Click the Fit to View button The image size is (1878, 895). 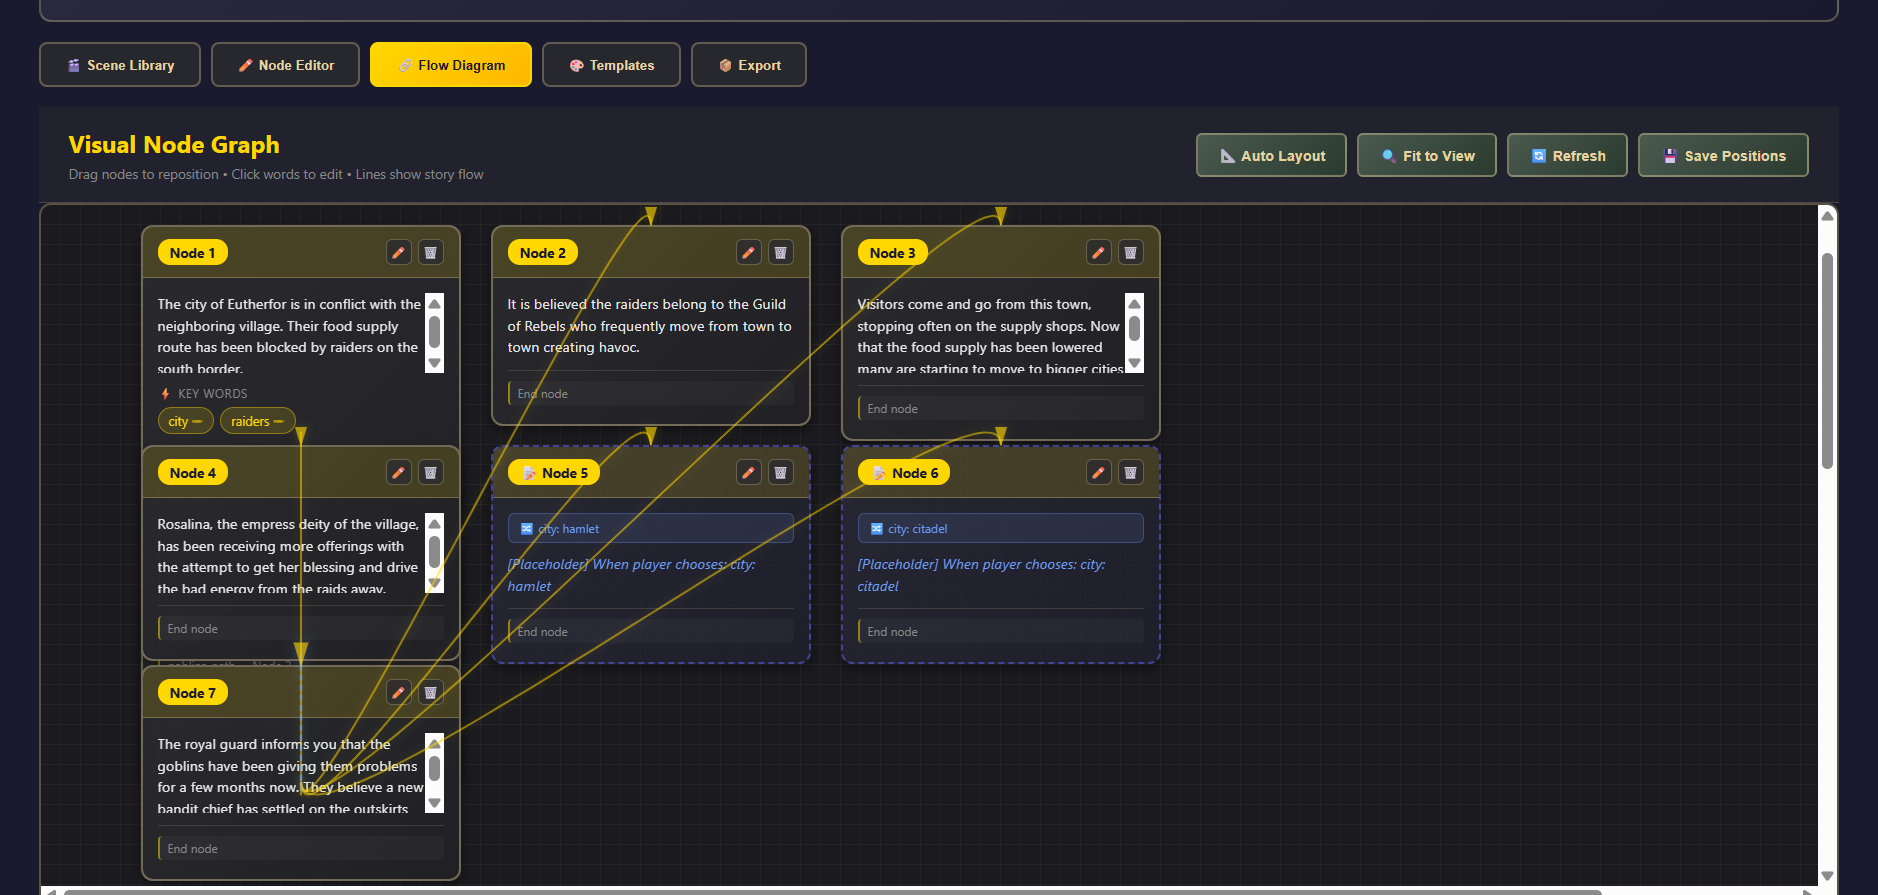1426,156
